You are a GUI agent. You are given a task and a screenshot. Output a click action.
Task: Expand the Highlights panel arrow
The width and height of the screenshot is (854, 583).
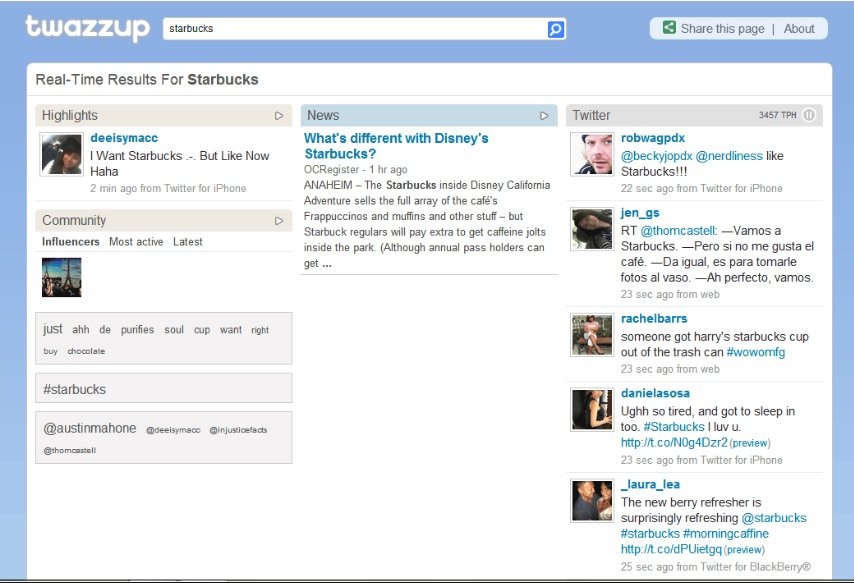[279, 115]
